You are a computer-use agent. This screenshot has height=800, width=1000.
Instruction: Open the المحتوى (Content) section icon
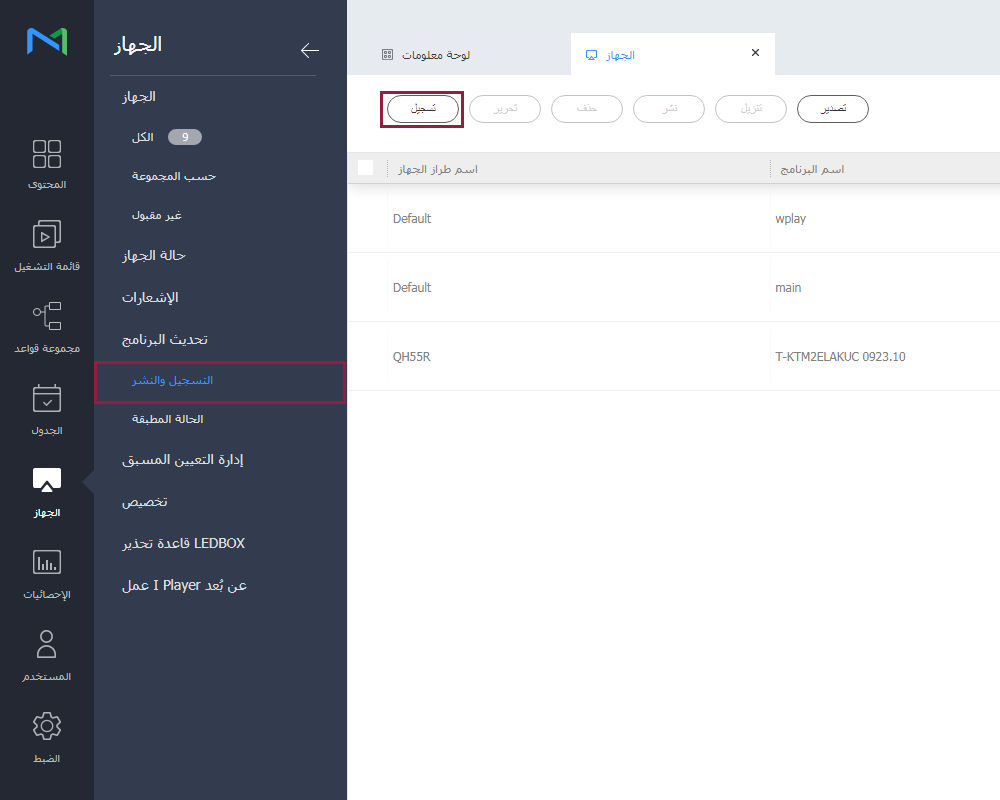(46, 155)
